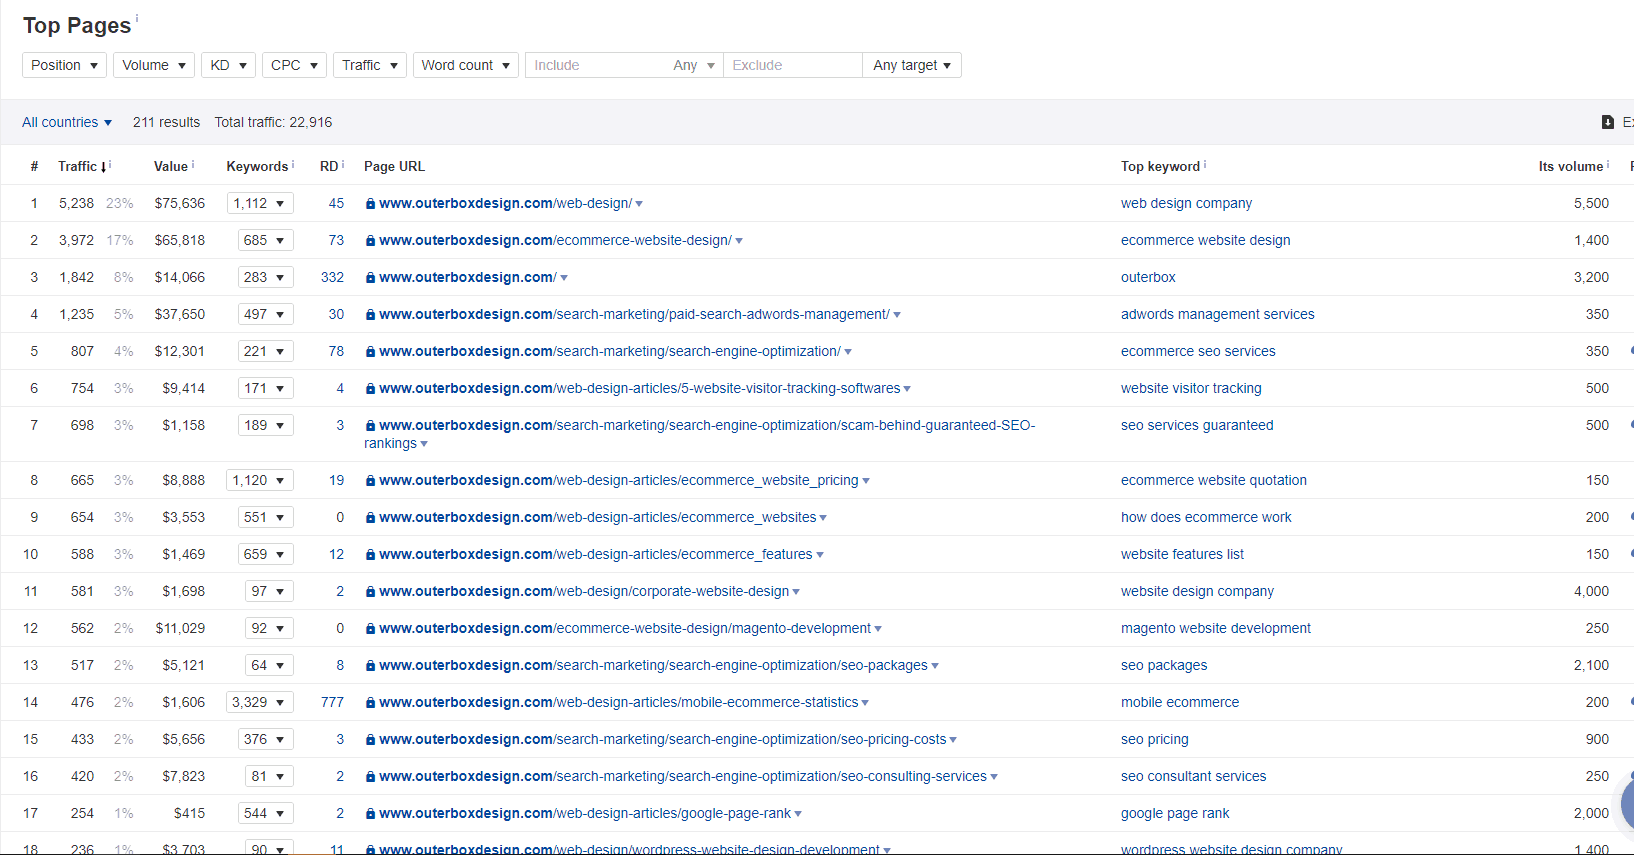Open the CPC filter dropdown
The width and height of the screenshot is (1634, 855).
[x=294, y=65]
